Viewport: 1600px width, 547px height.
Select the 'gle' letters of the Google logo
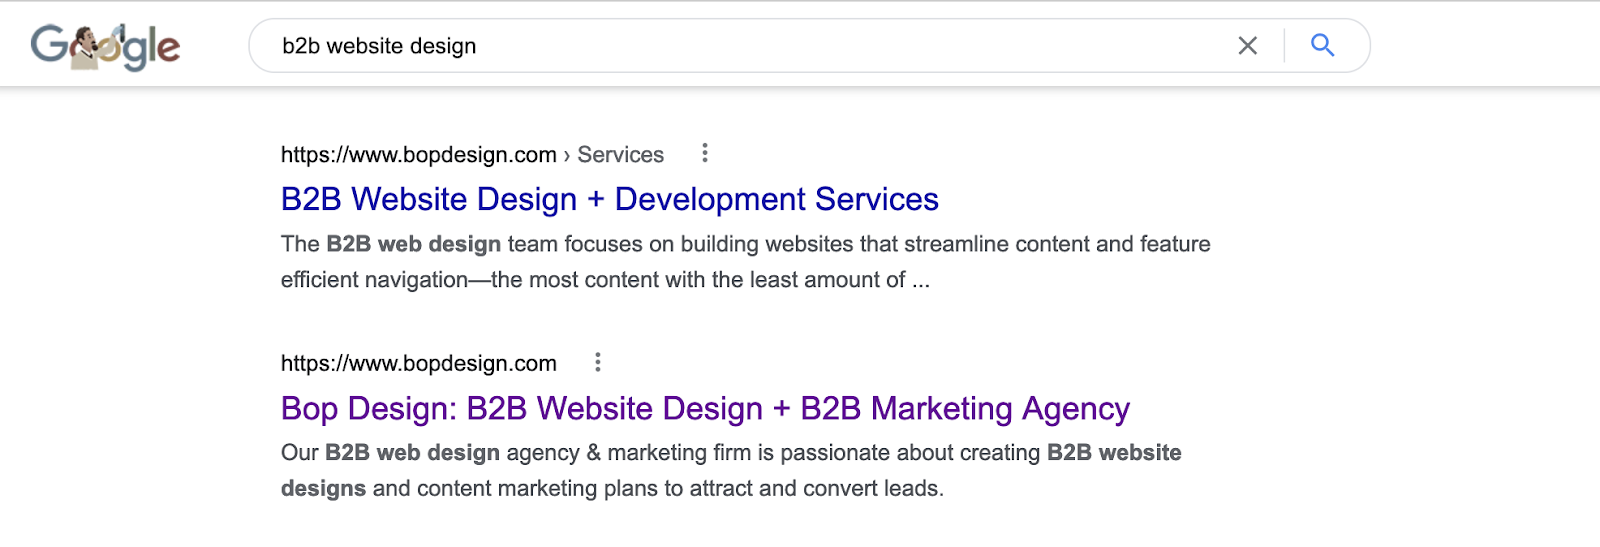[x=153, y=48]
